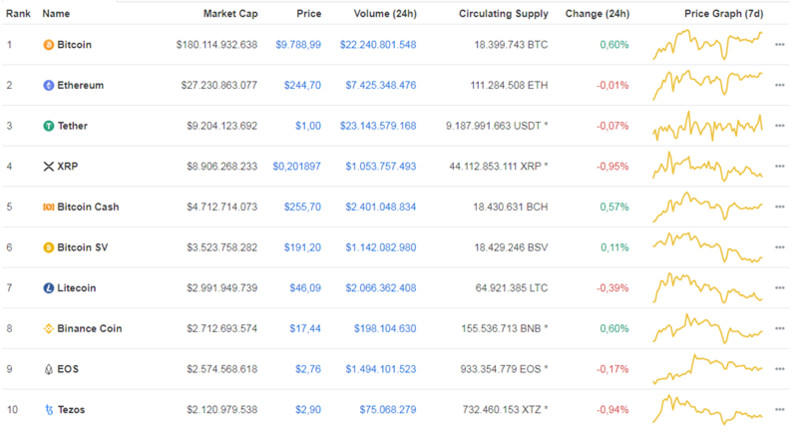The image size is (798, 438).
Task: Open the more options menu for Tezos
Action: point(779,409)
